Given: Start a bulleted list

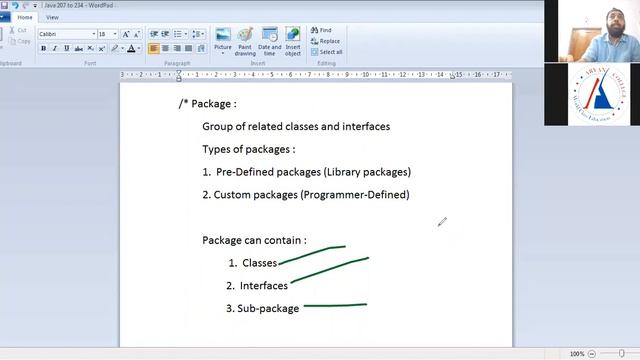Looking at the screenshot, I should (178, 34).
